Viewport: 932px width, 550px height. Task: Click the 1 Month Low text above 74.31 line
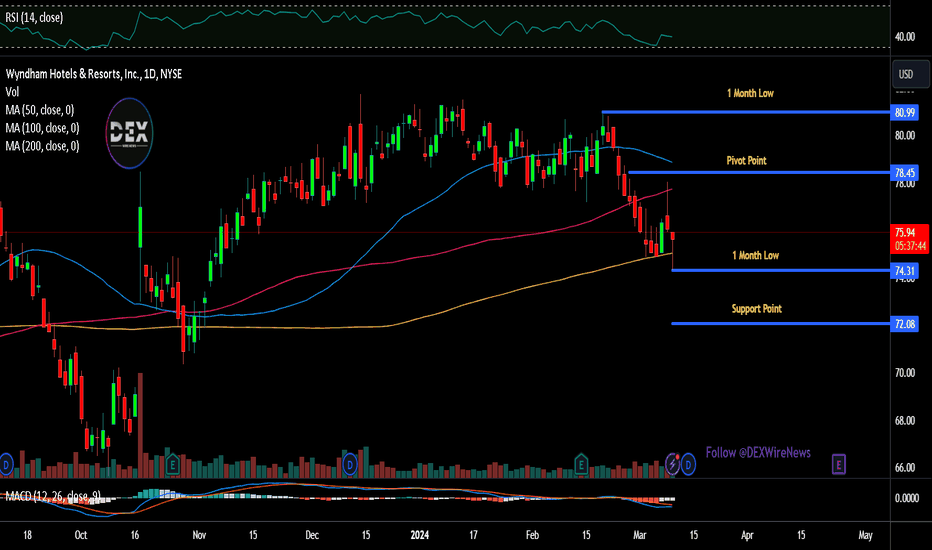[755, 256]
